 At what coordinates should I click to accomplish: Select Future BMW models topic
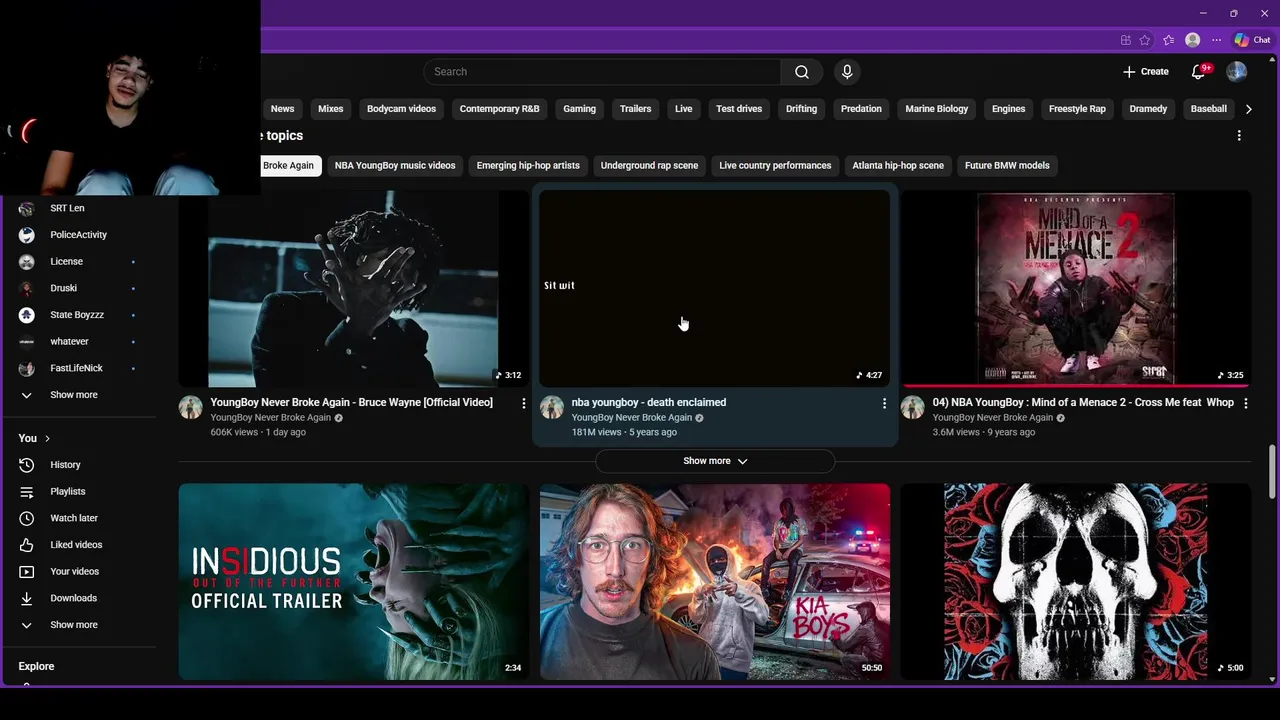1007,166
